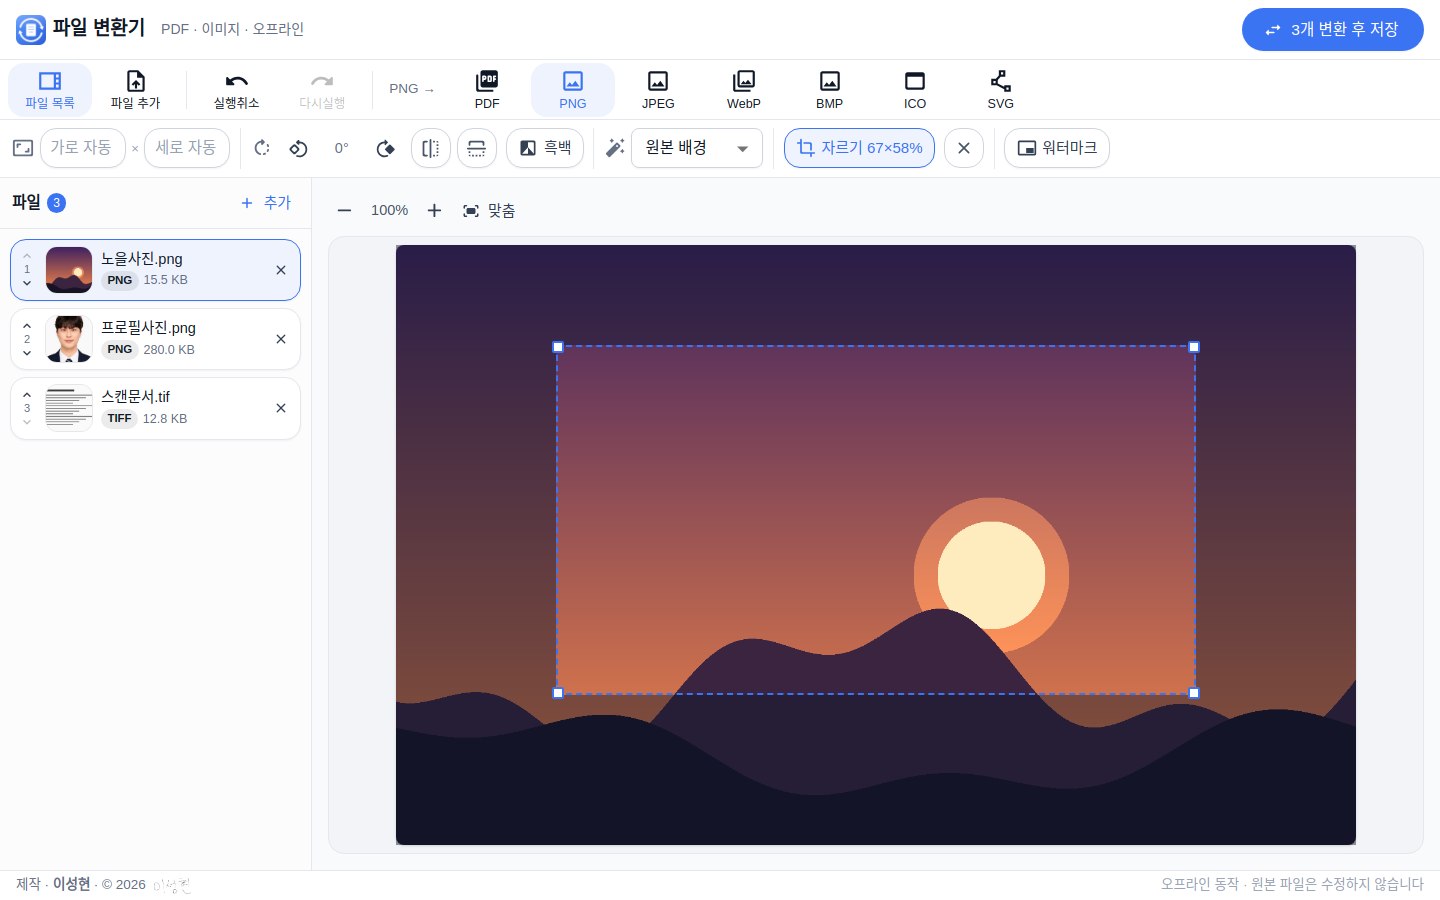Click the resize dimensions icon
The width and height of the screenshot is (1440, 900).
pyautogui.click(x=23, y=148)
